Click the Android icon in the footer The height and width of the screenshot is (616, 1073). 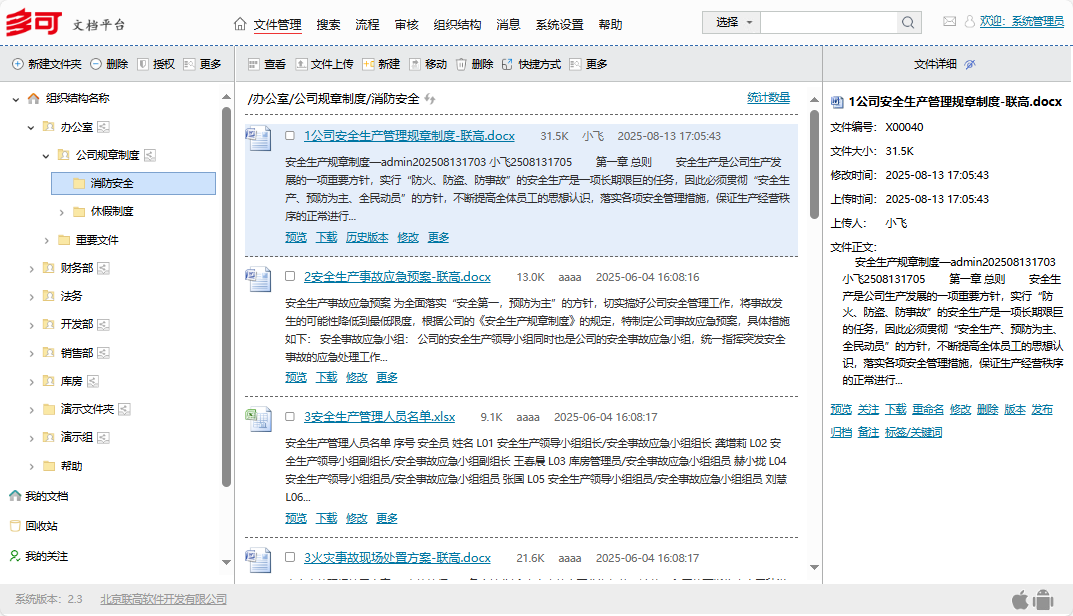pyautogui.click(x=1043, y=600)
